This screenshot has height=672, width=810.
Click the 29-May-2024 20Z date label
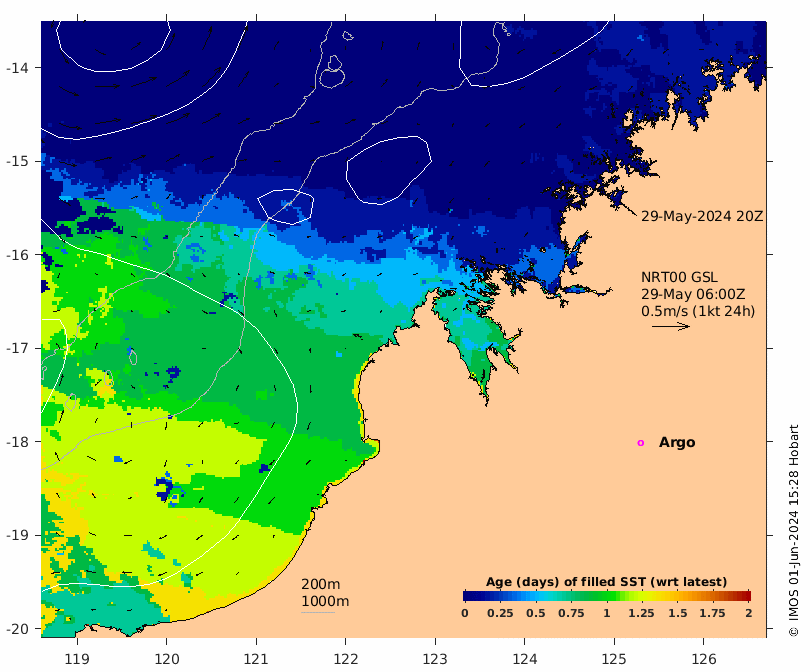point(702,216)
